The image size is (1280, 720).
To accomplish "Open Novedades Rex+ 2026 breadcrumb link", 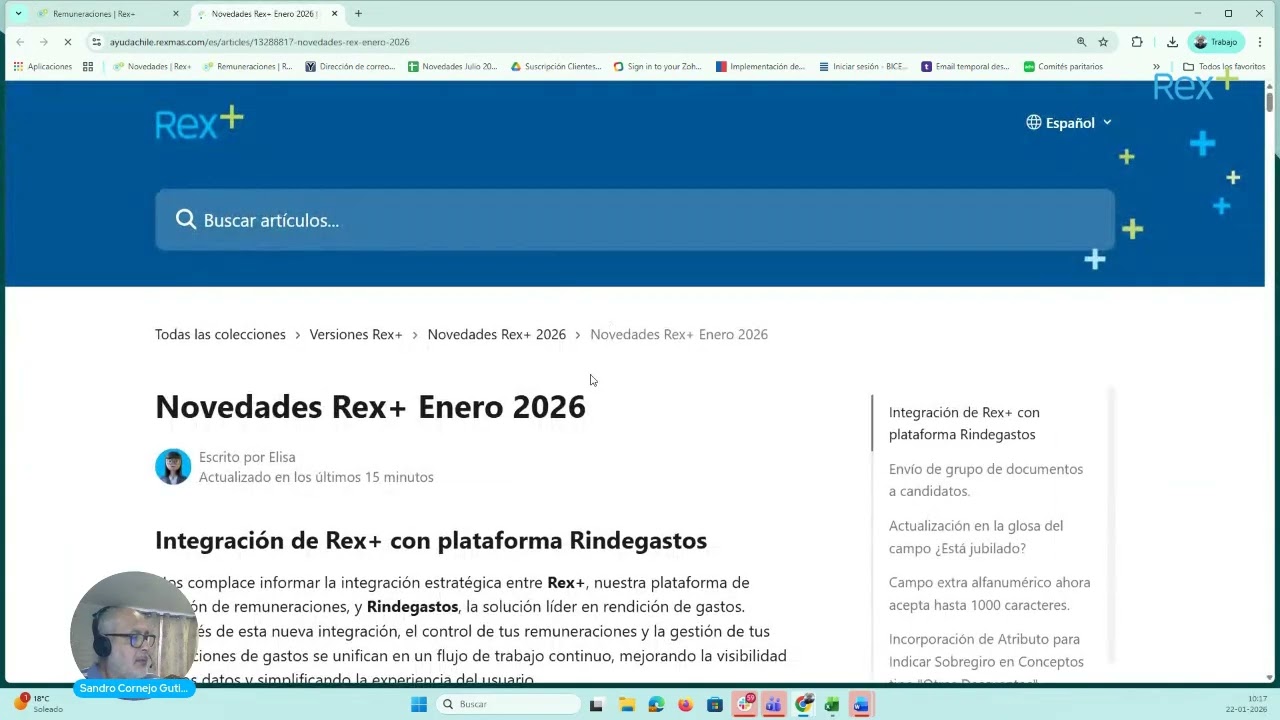I will [496, 334].
